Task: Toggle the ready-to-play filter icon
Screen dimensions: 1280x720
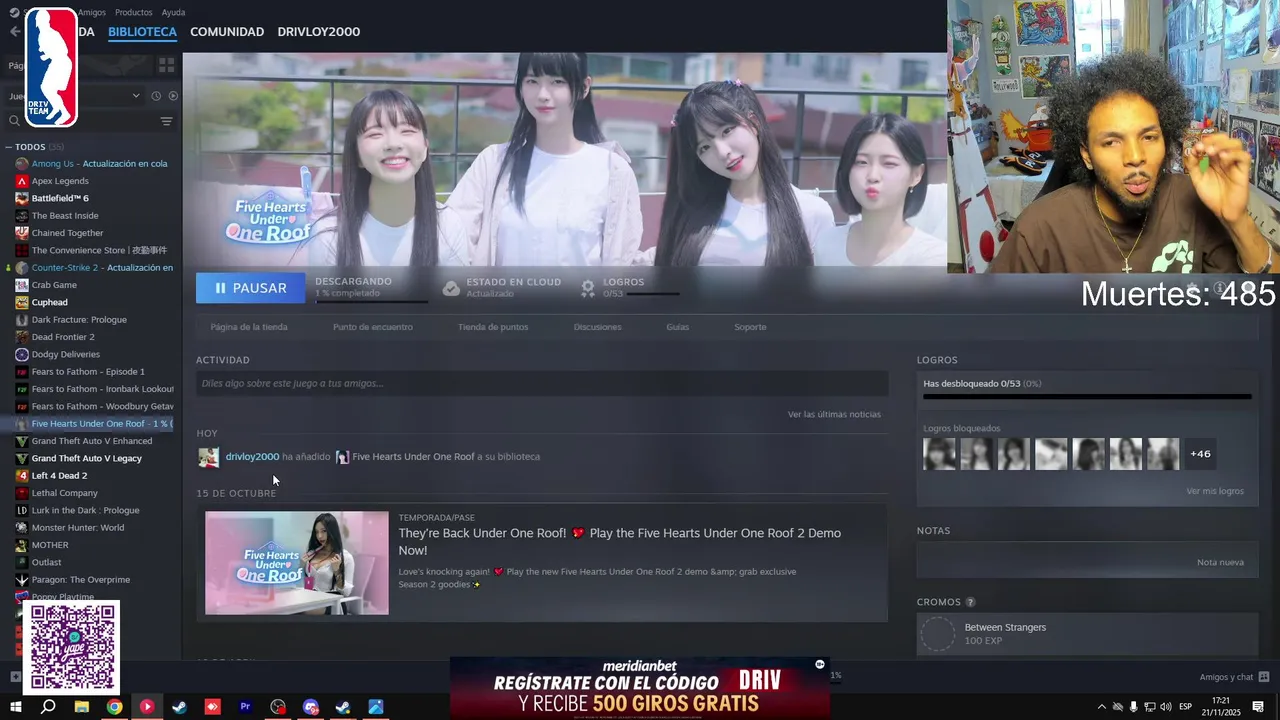Action: (x=173, y=96)
